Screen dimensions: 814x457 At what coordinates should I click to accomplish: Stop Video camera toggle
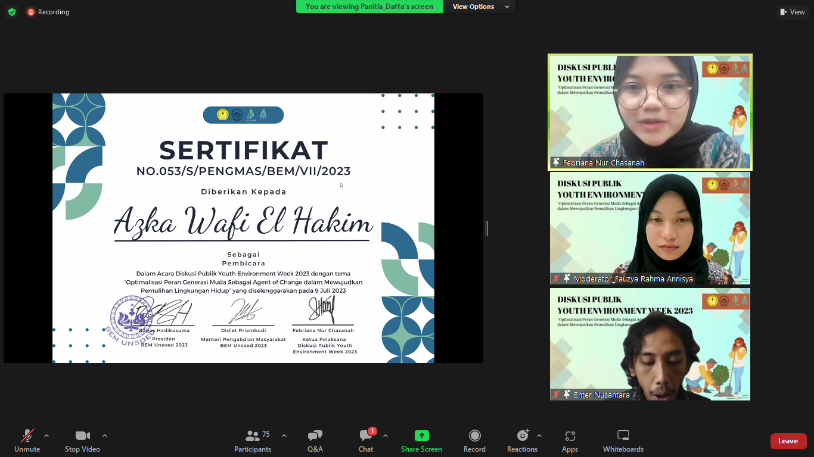point(82,438)
